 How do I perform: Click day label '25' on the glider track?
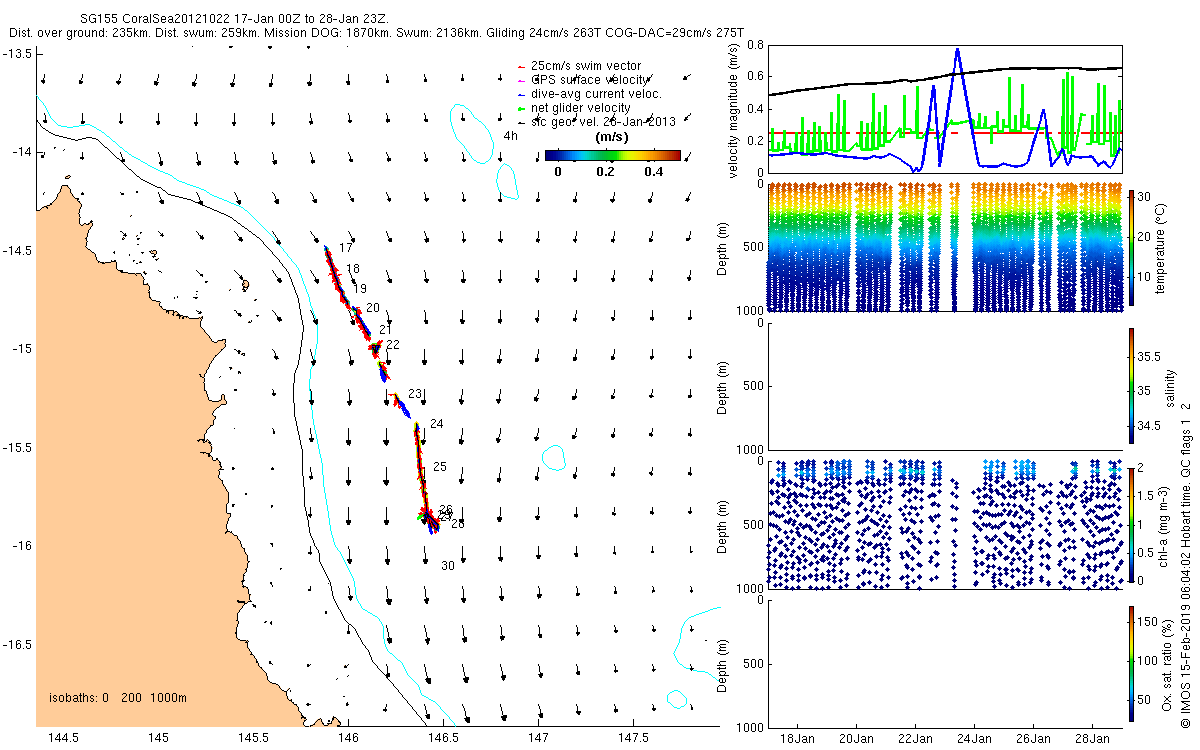440,467
